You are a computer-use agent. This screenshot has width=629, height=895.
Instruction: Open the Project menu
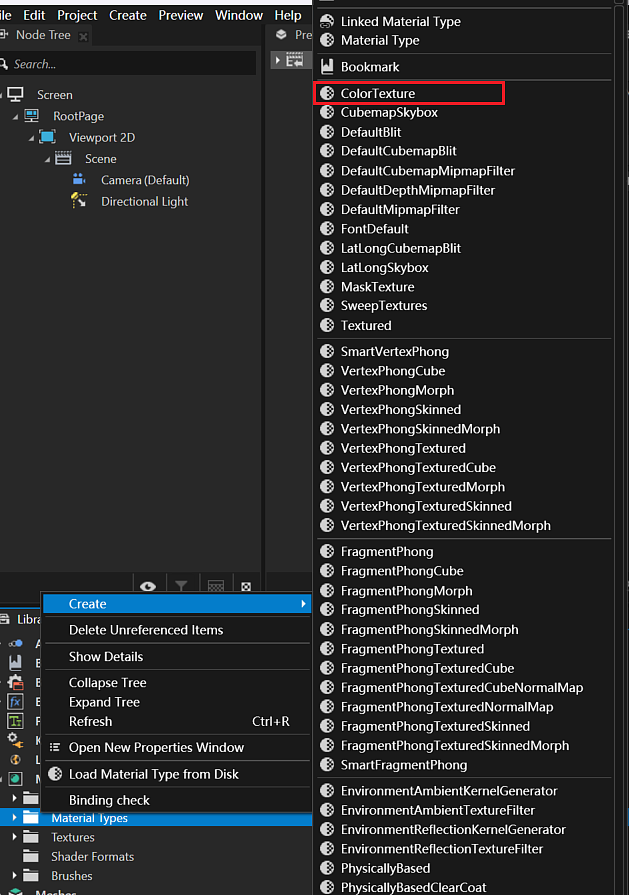tap(77, 15)
